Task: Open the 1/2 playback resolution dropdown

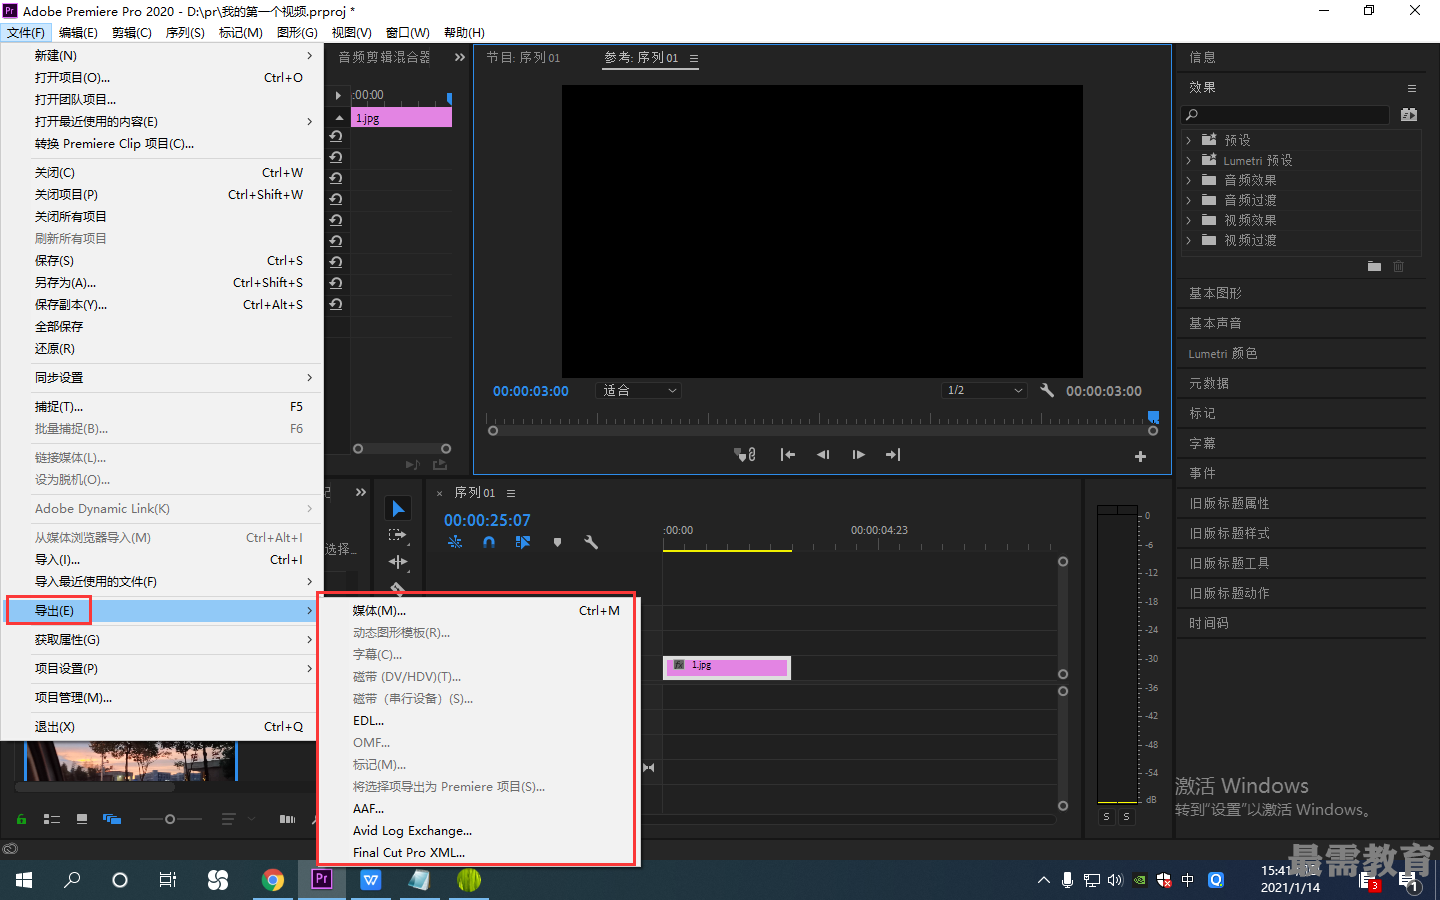Action: click(x=984, y=390)
